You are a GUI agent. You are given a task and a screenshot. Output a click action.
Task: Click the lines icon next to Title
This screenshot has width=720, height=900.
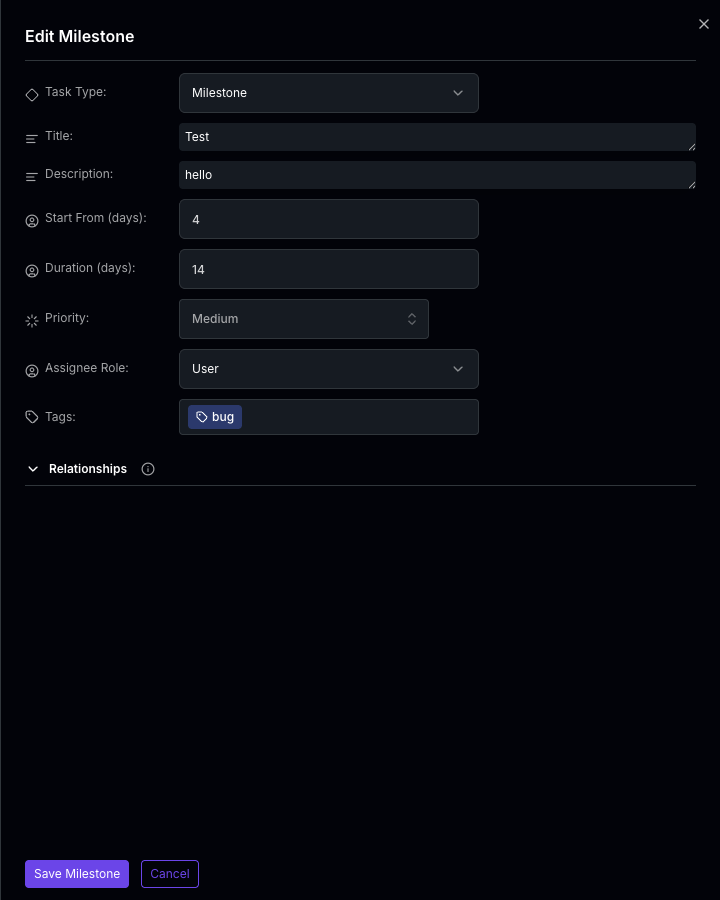[x=32, y=138]
